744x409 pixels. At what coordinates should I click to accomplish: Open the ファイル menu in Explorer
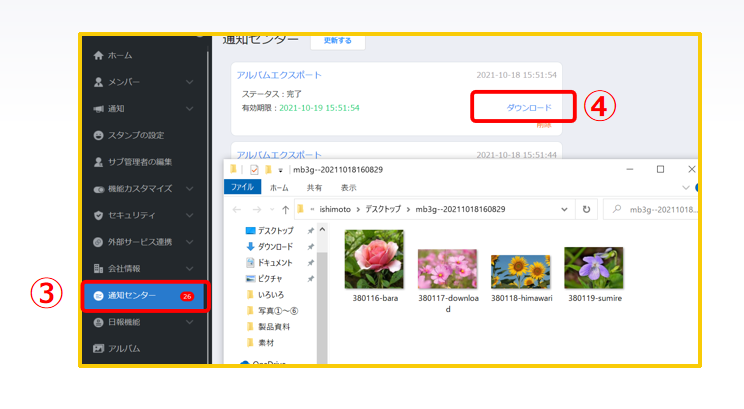(242, 187)
